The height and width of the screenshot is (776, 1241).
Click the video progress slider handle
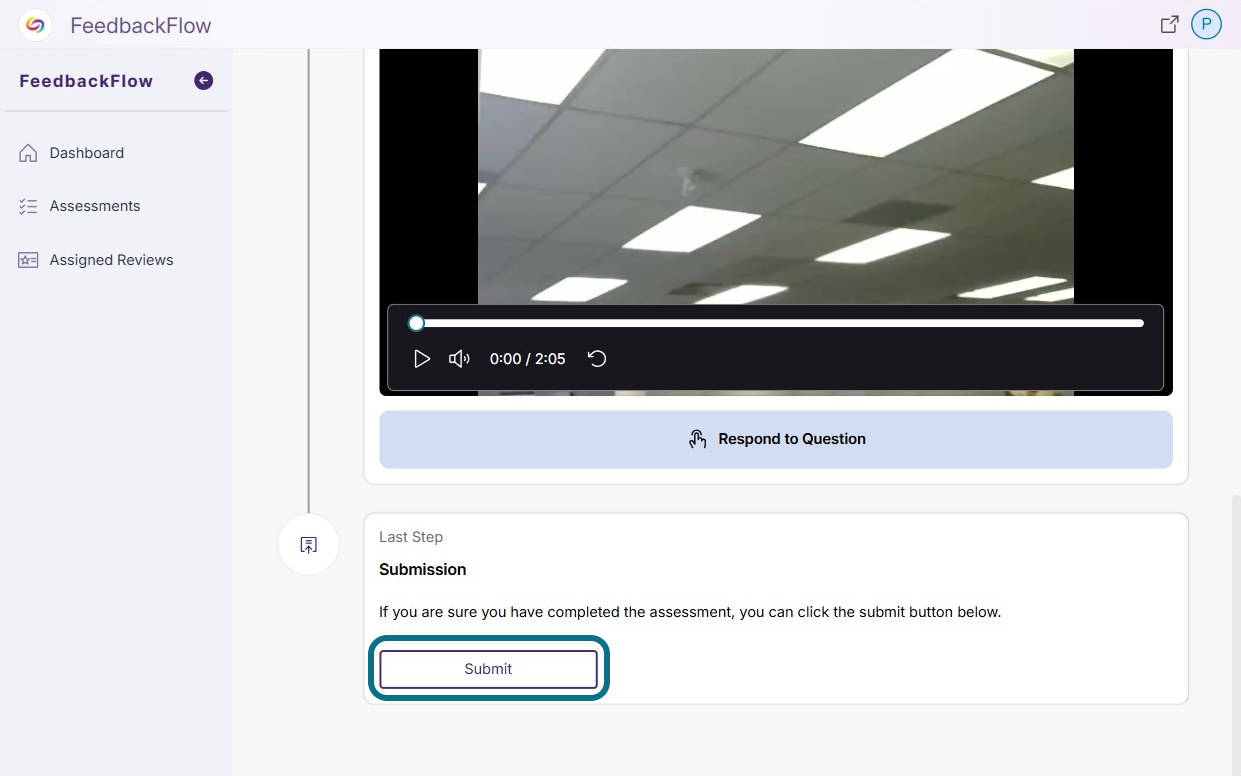click(x=416, y=323)
